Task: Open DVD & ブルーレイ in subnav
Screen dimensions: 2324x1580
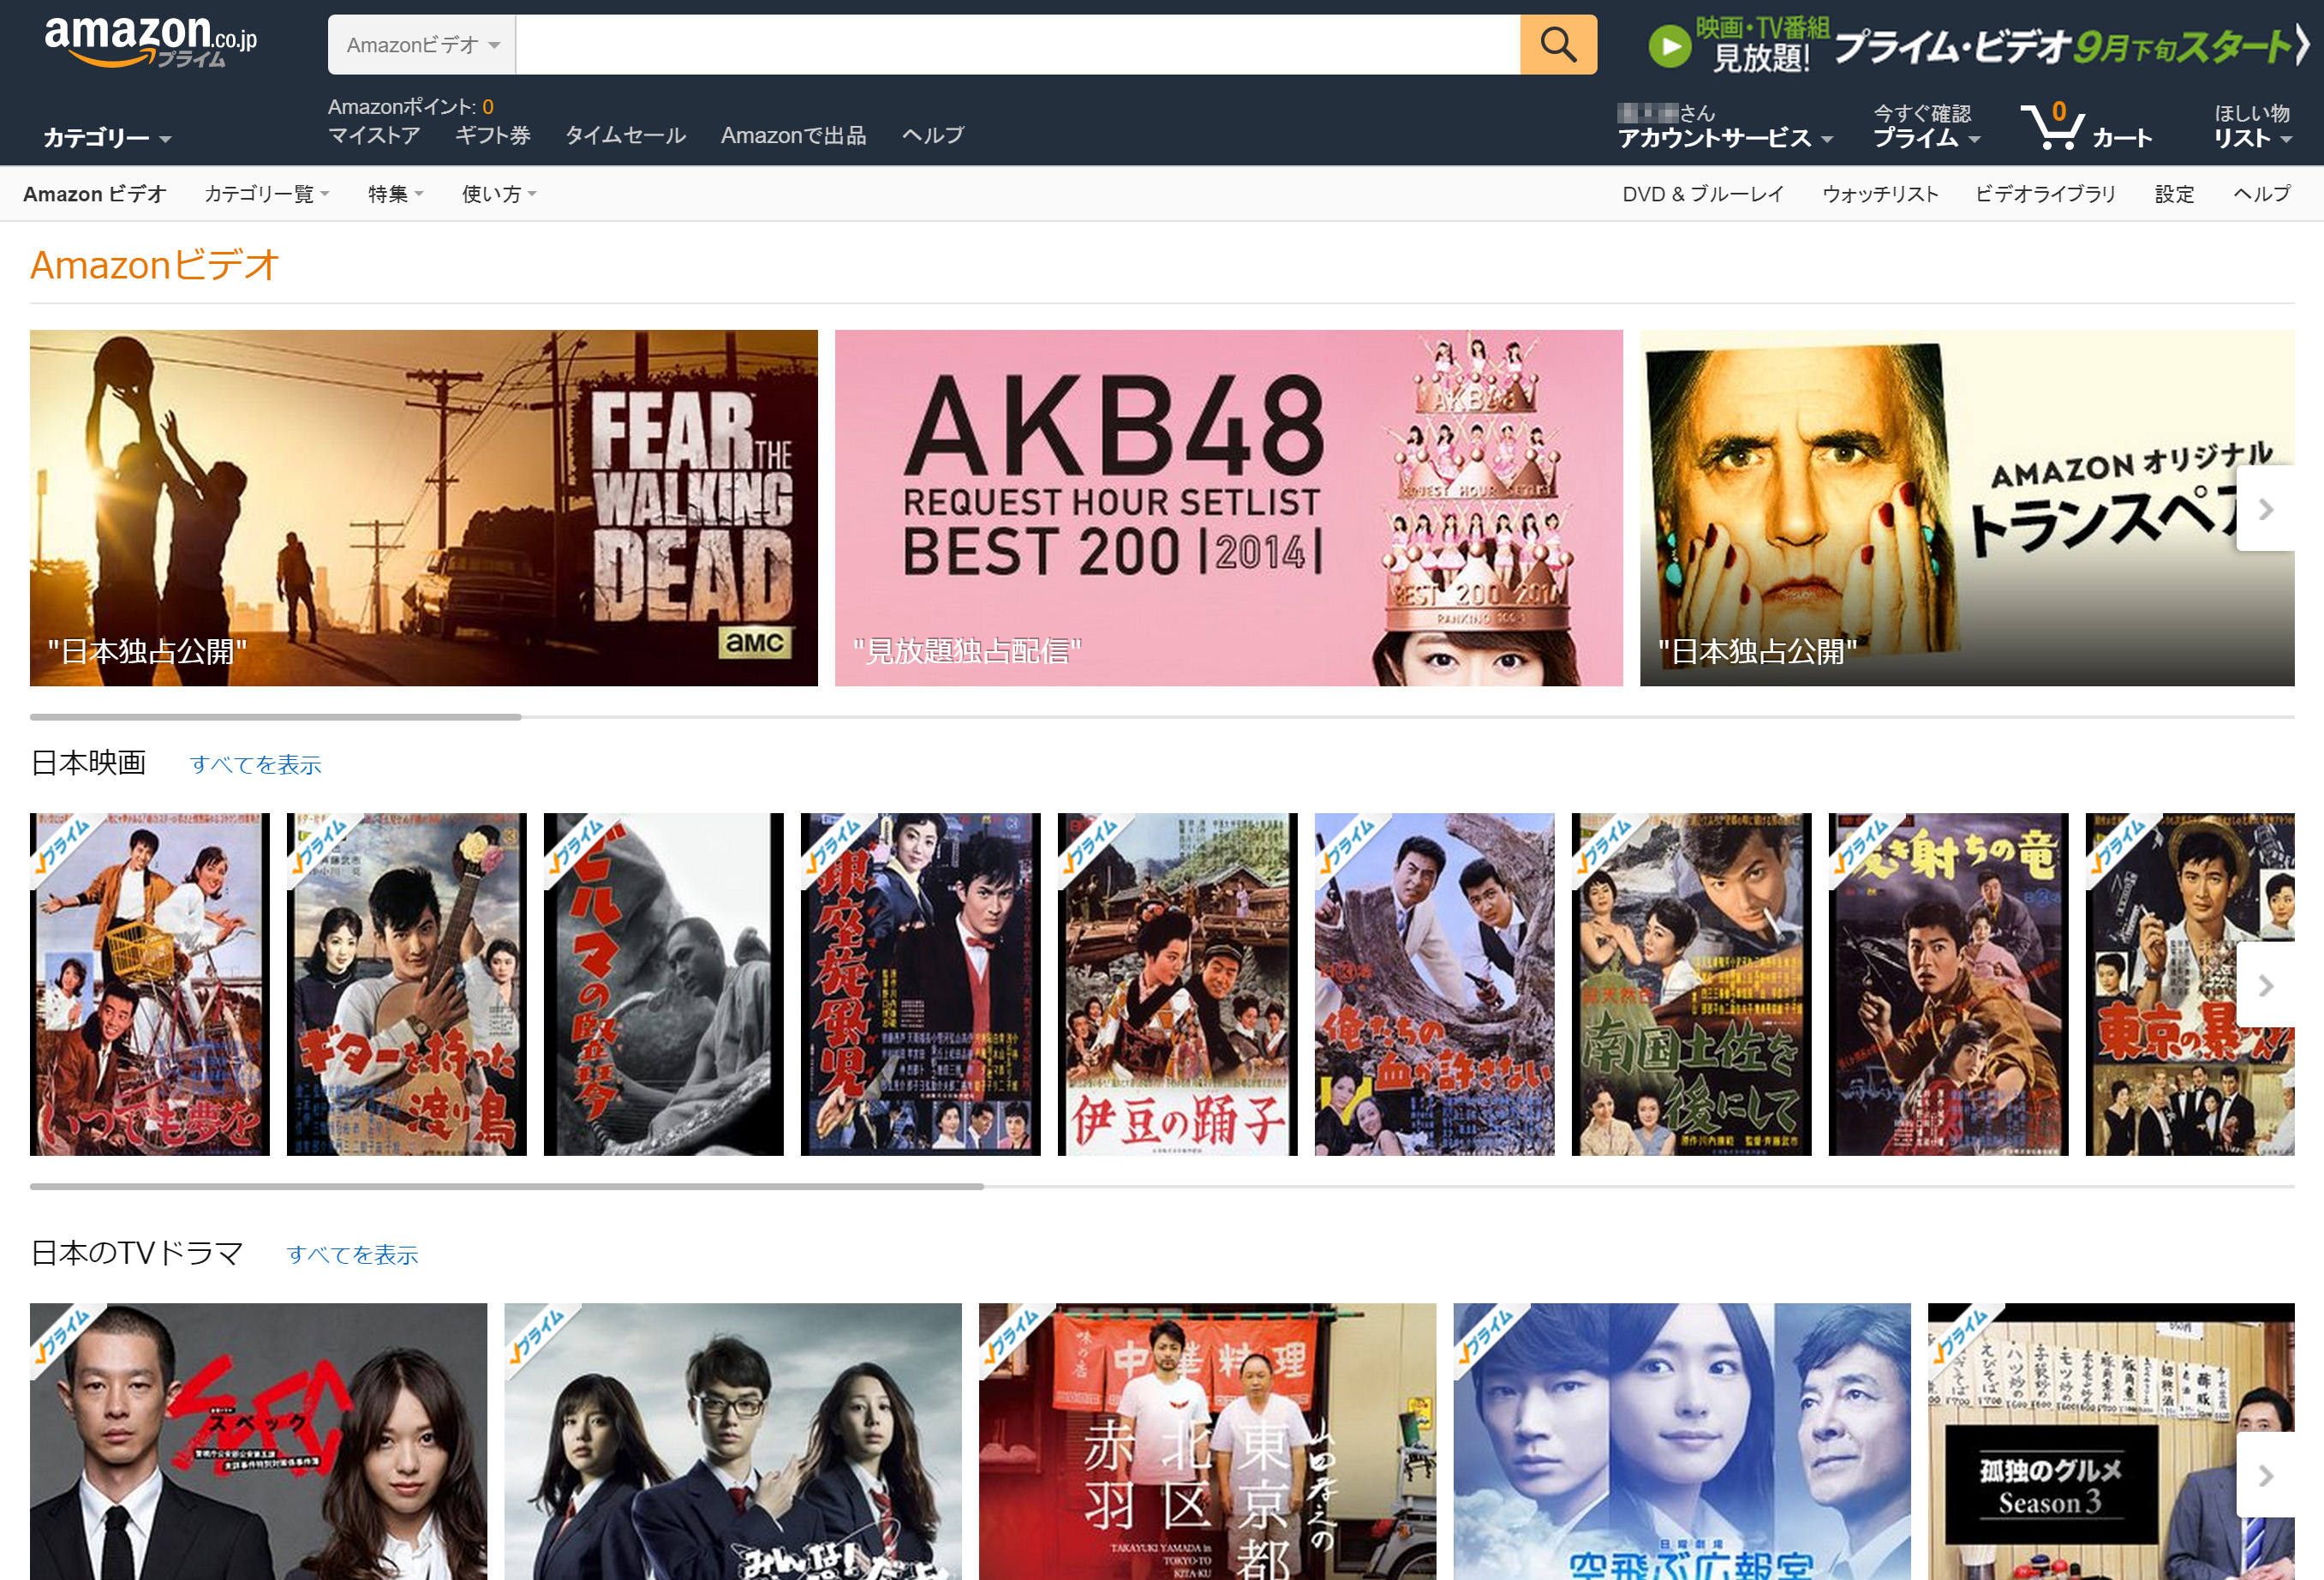Action: (1702, 194)
